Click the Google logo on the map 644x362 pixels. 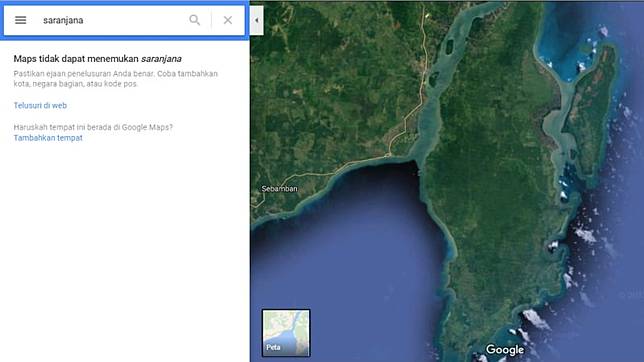505,350
